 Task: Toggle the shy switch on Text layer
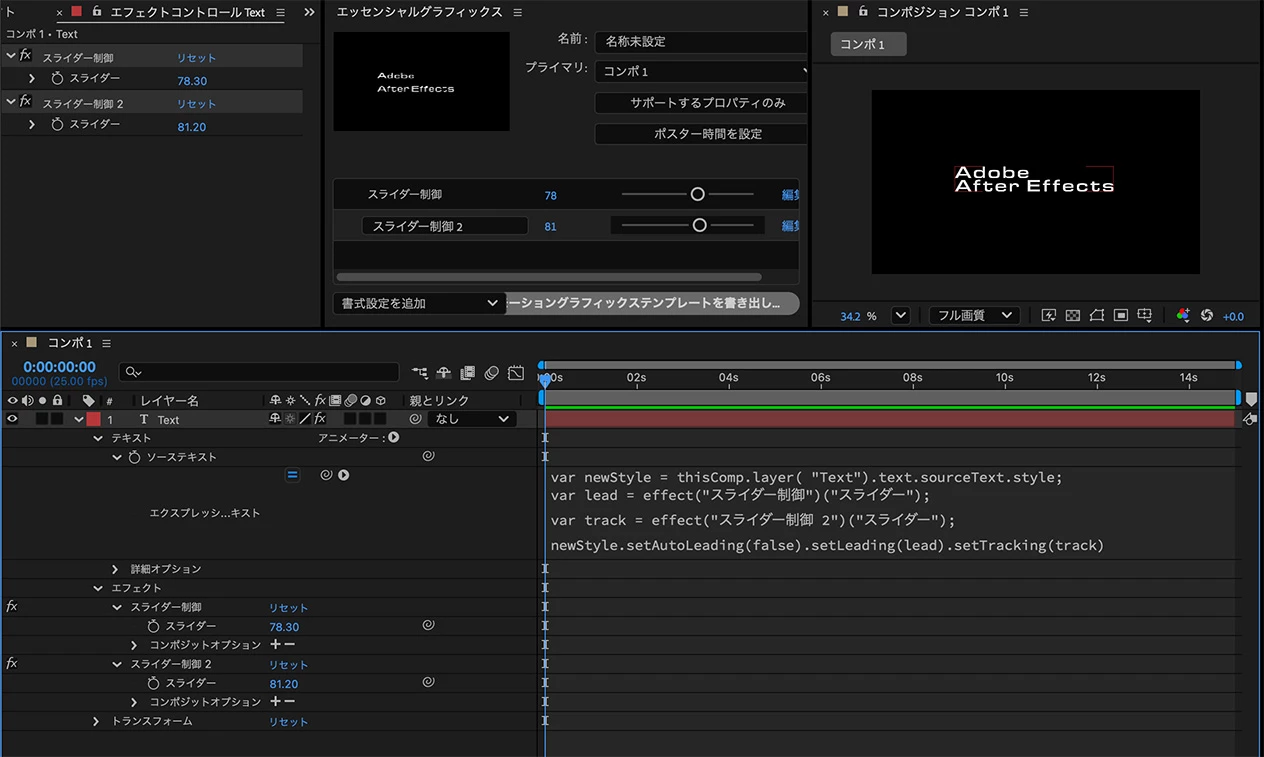(x=275, y=419)
